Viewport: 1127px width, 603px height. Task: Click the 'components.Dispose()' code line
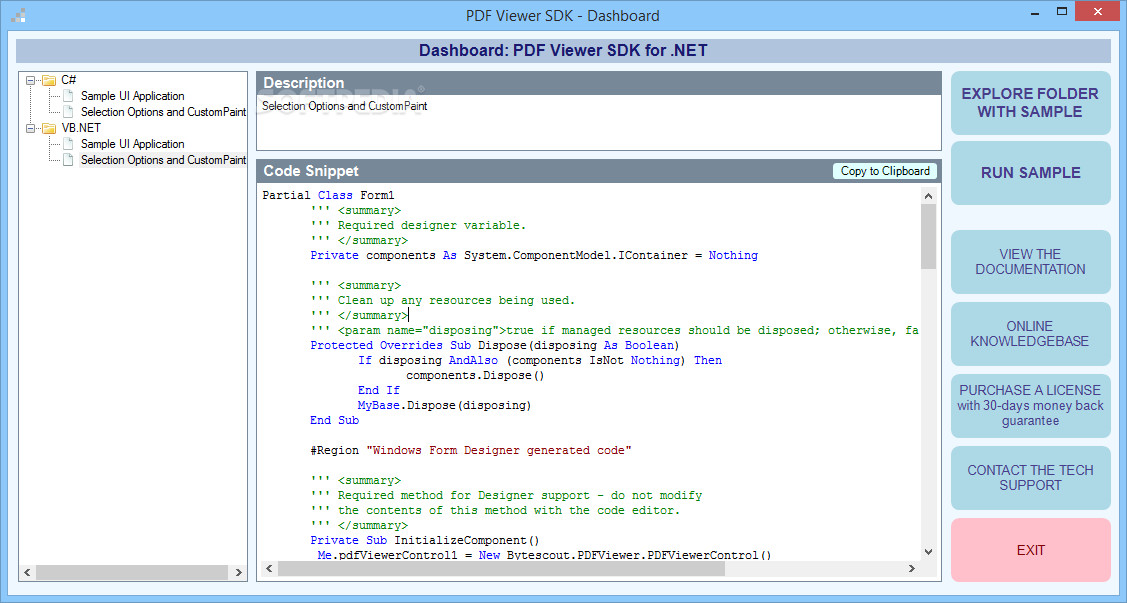(x=477, y=375)
